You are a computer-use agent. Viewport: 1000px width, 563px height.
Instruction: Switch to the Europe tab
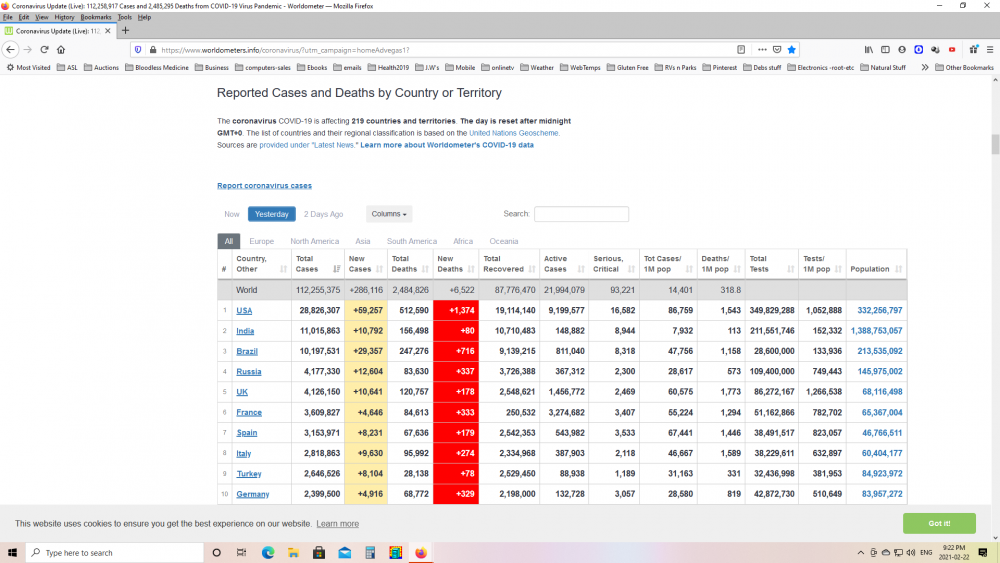click(x=261, y=241)
